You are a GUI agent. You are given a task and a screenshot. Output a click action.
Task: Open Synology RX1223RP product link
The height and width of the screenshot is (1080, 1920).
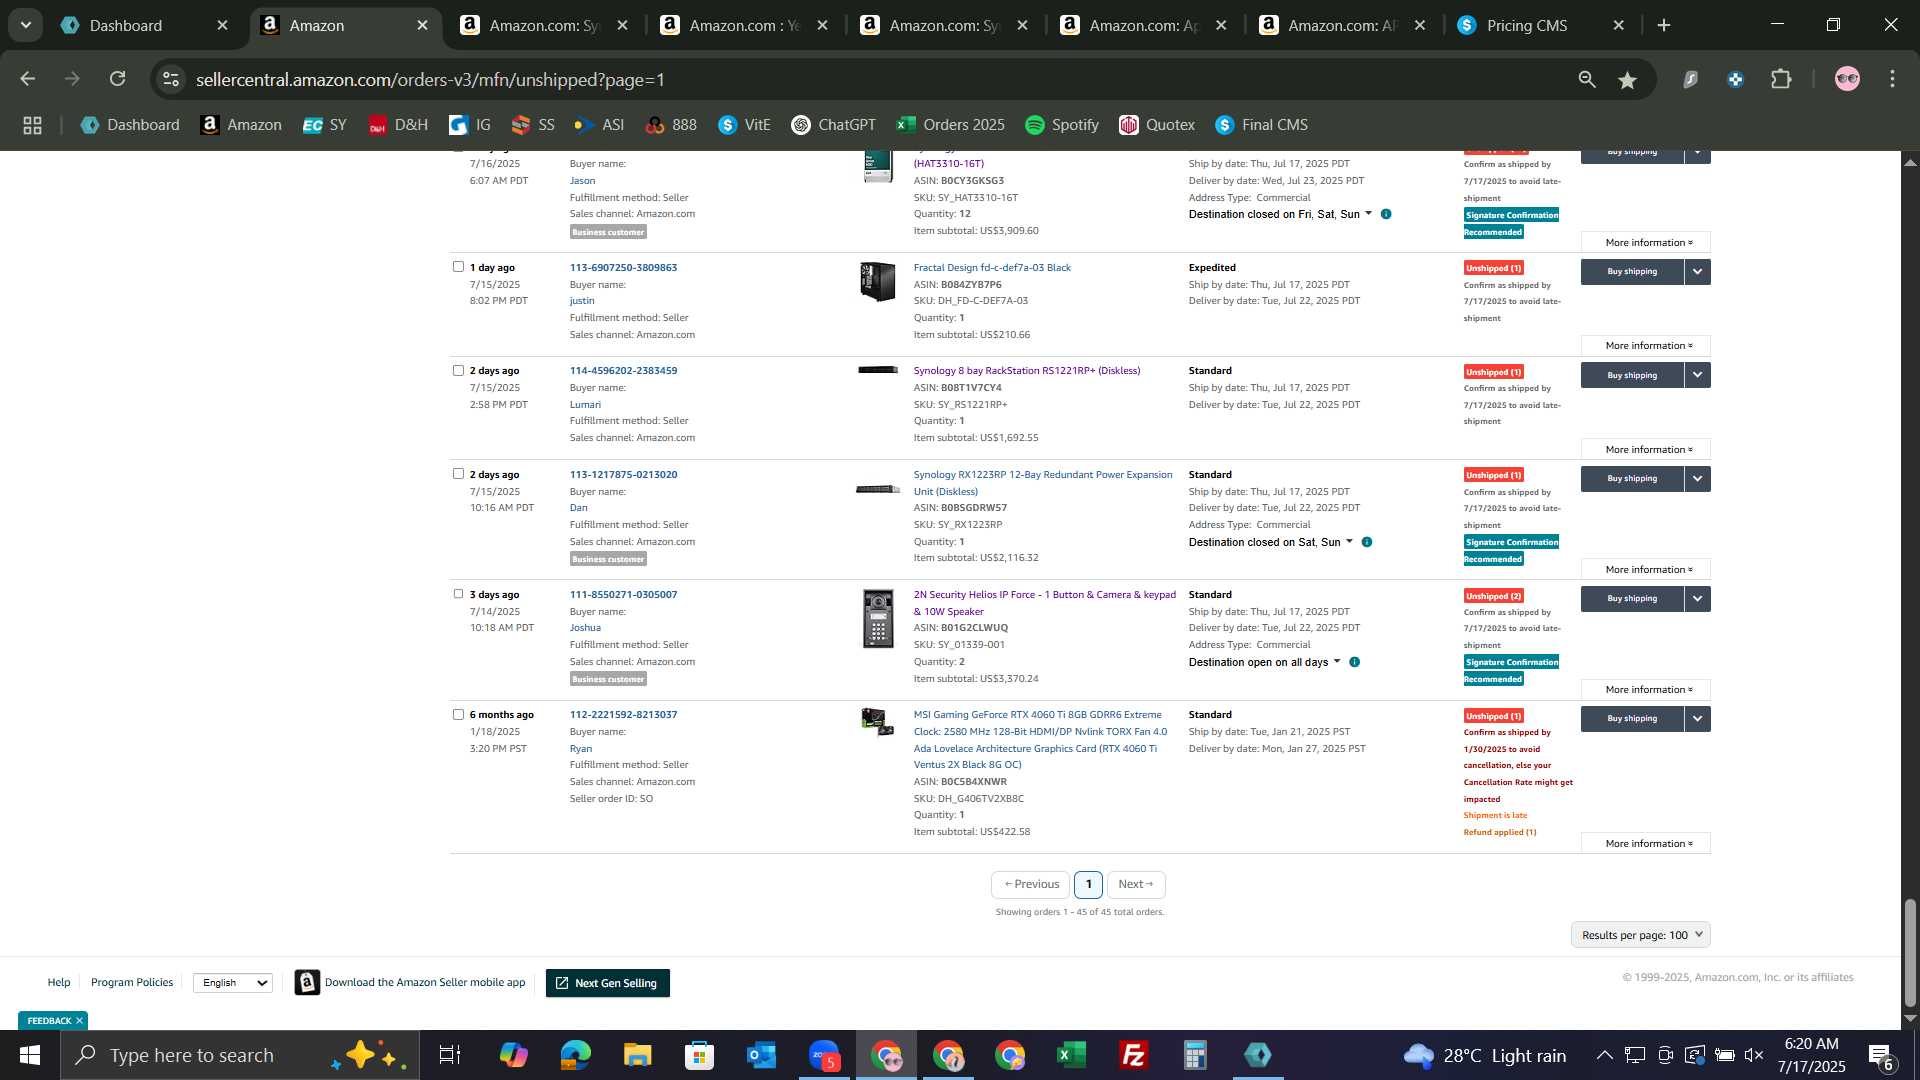point(1042,483)
